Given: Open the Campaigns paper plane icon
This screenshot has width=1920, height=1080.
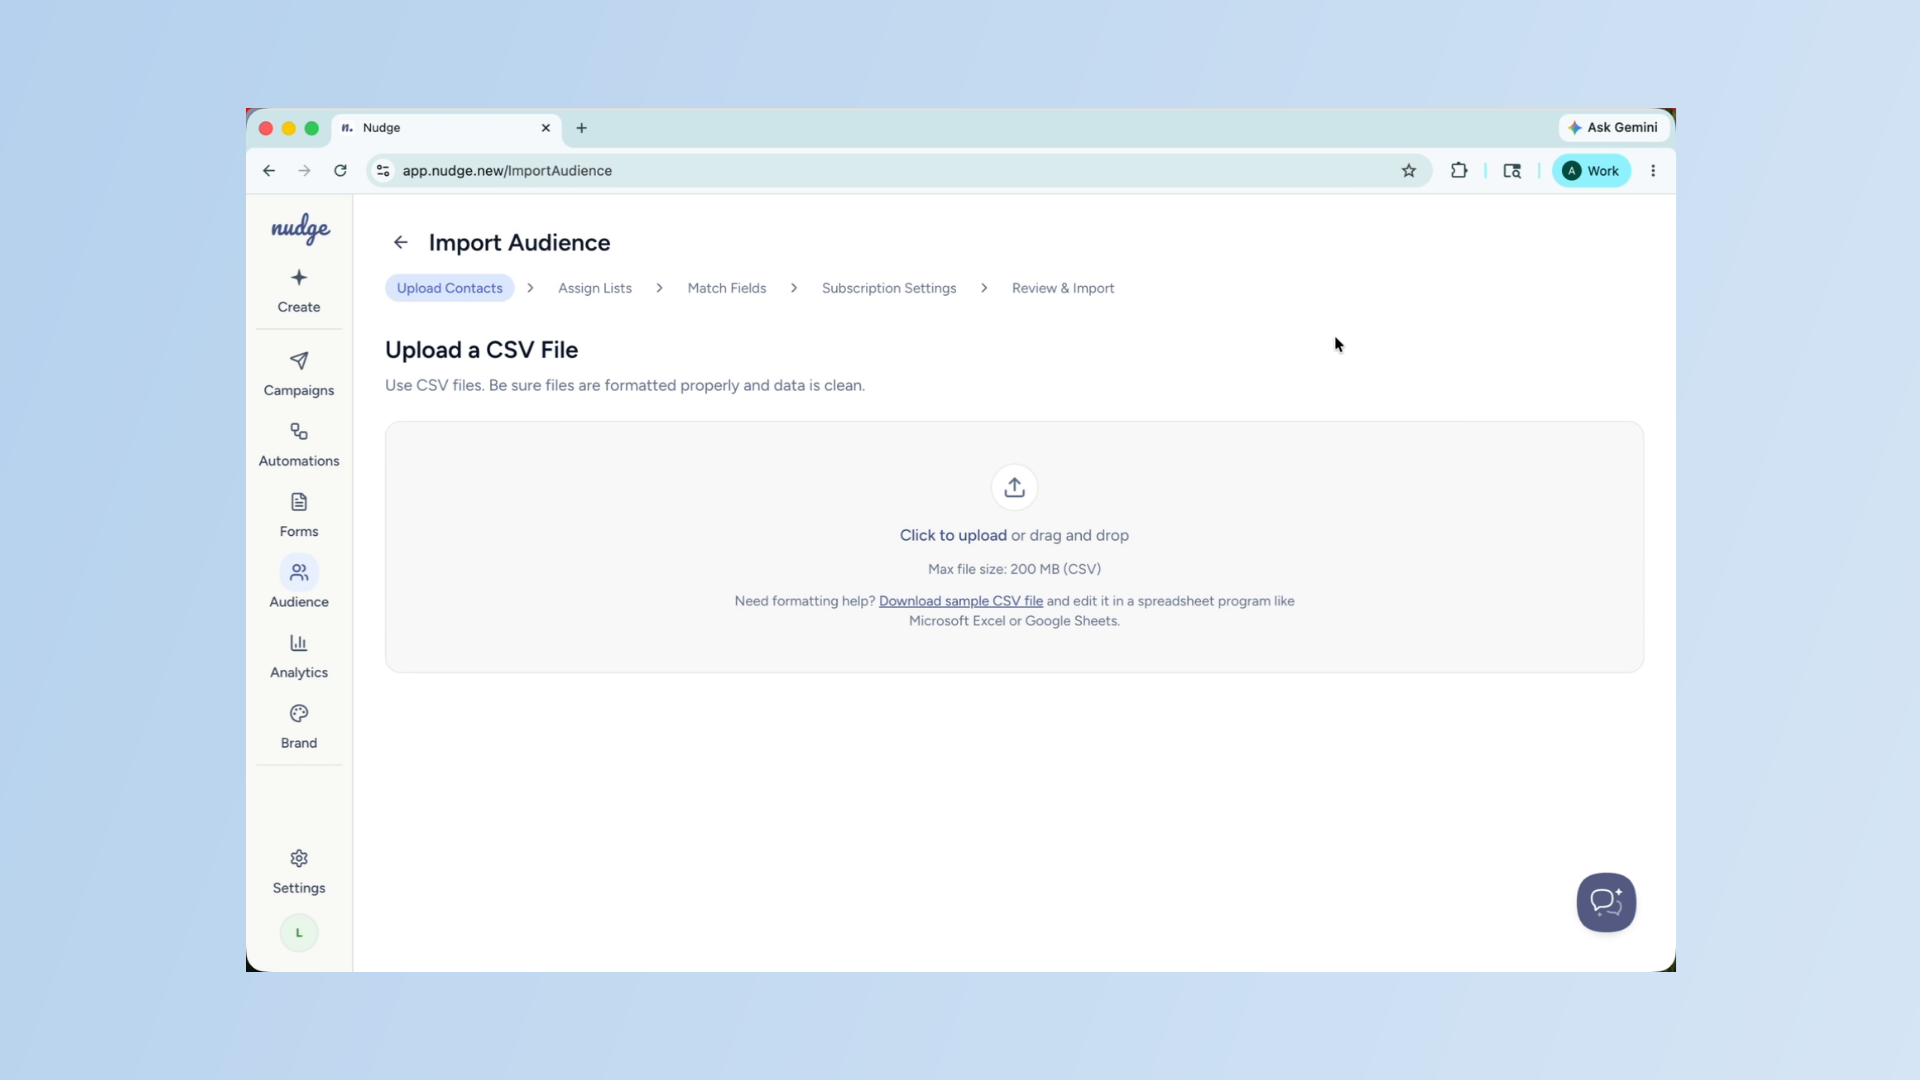Looking at the screenshot, I should tap(299, 361).
